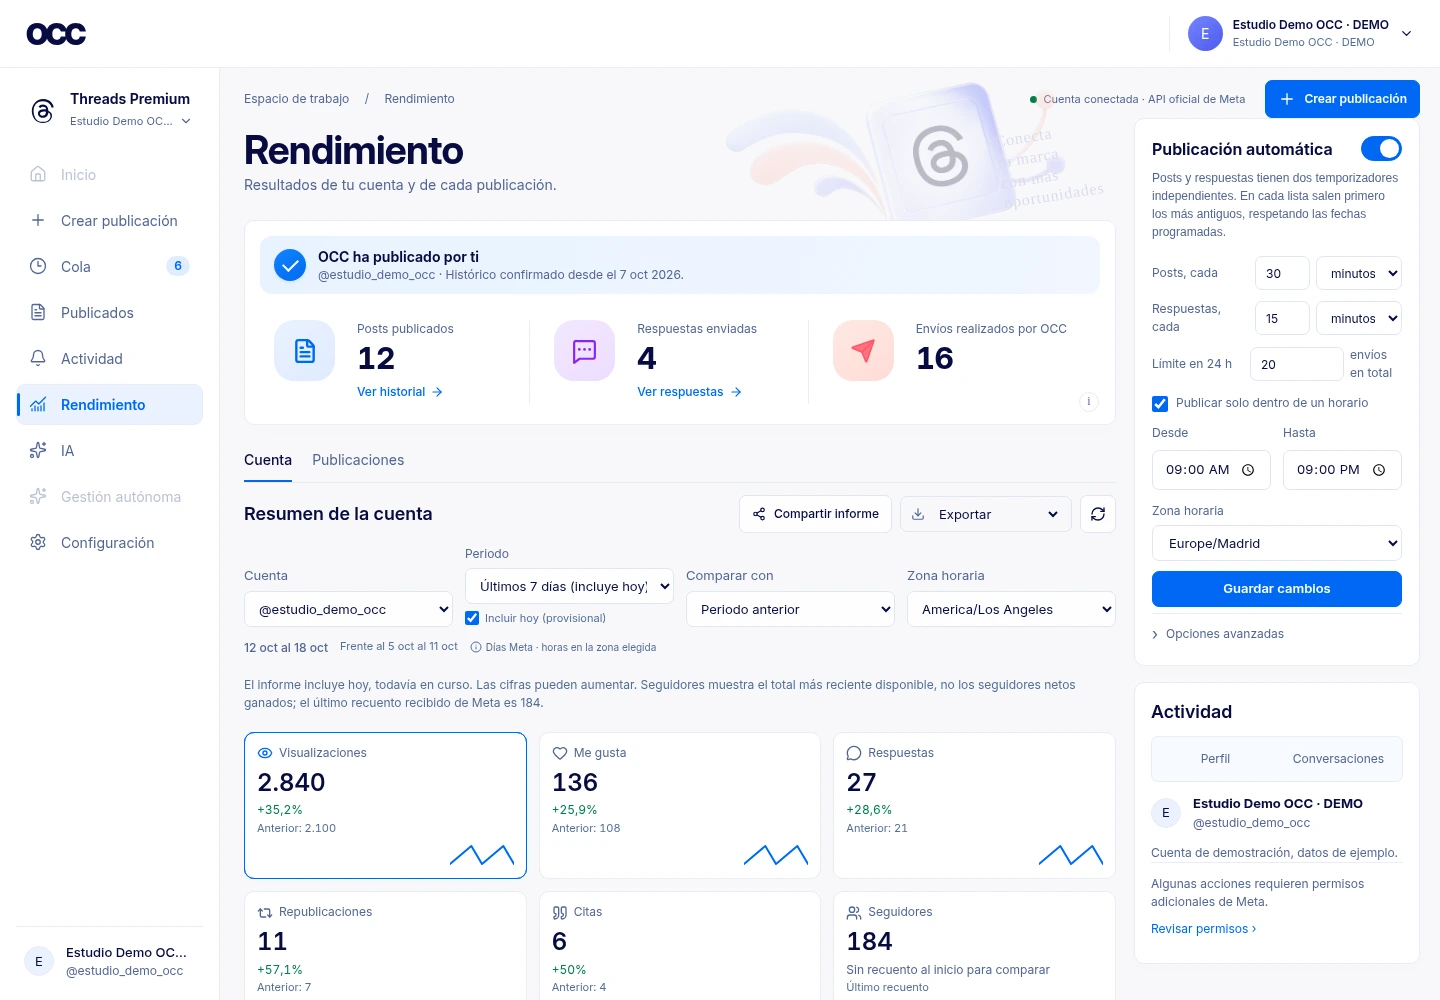Open the Europe/Madrid time zone dropdown
Screen dimensions: 1440x1000
1277,543
